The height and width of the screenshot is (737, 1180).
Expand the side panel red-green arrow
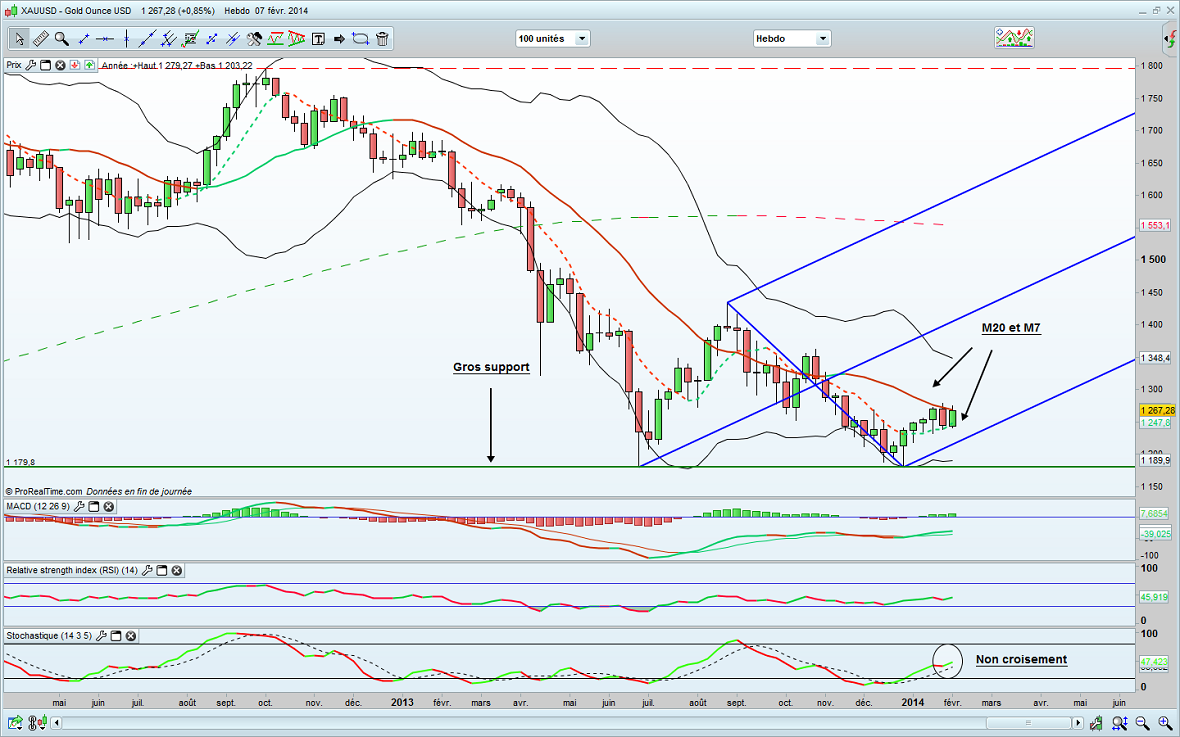[x=1169, y=39]
